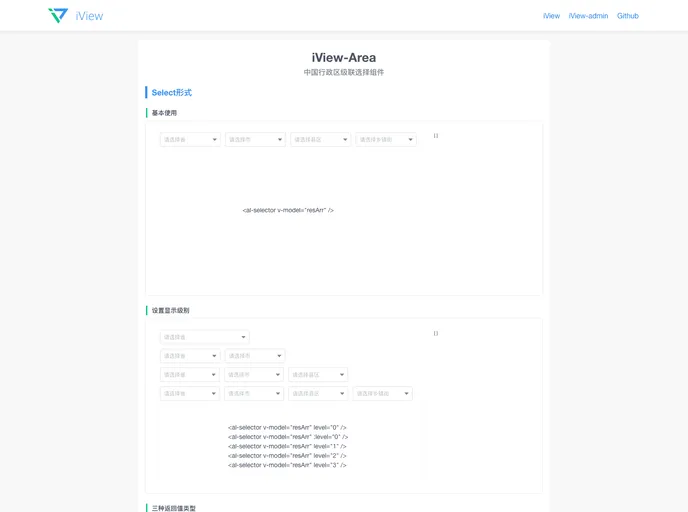The height and width of the screenshot is (512, 688).
Task: Expand the 请选择县区 dropdown under 基本使用
Action: coord(320,140)
